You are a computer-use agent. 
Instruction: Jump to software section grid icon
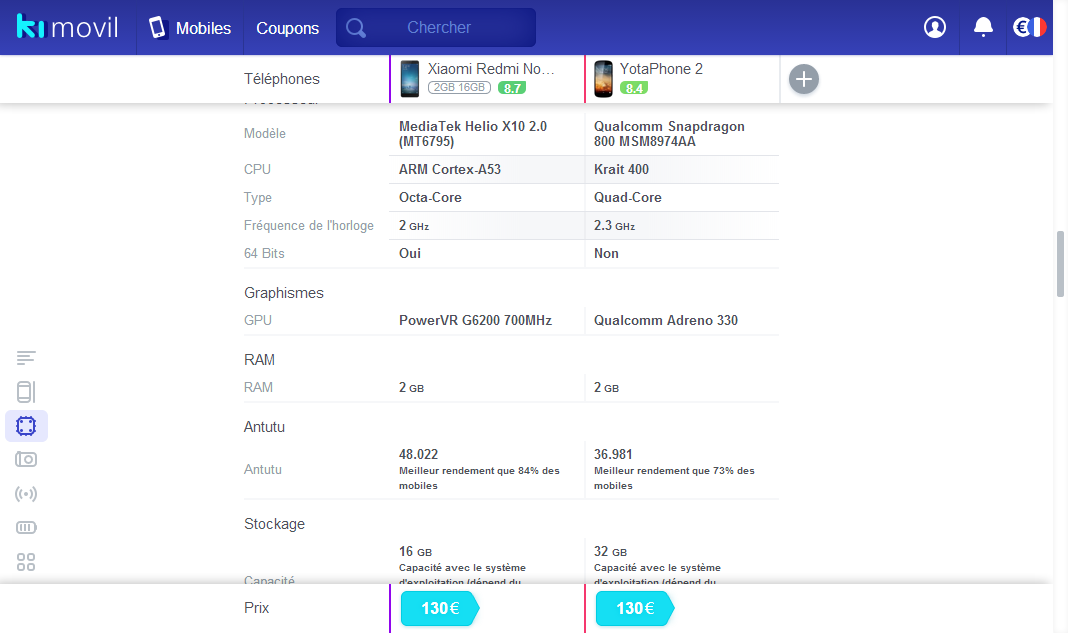click(x=26, y=562)
